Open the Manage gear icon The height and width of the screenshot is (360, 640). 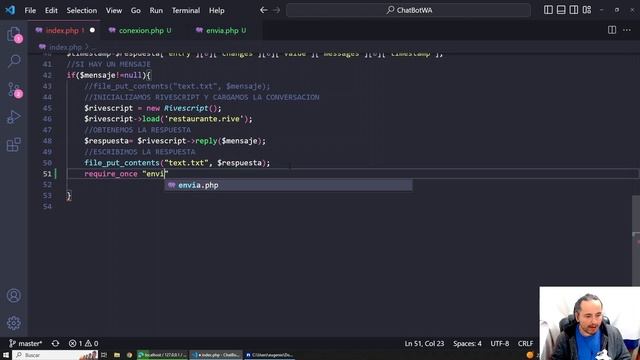(x=13, y=323)
